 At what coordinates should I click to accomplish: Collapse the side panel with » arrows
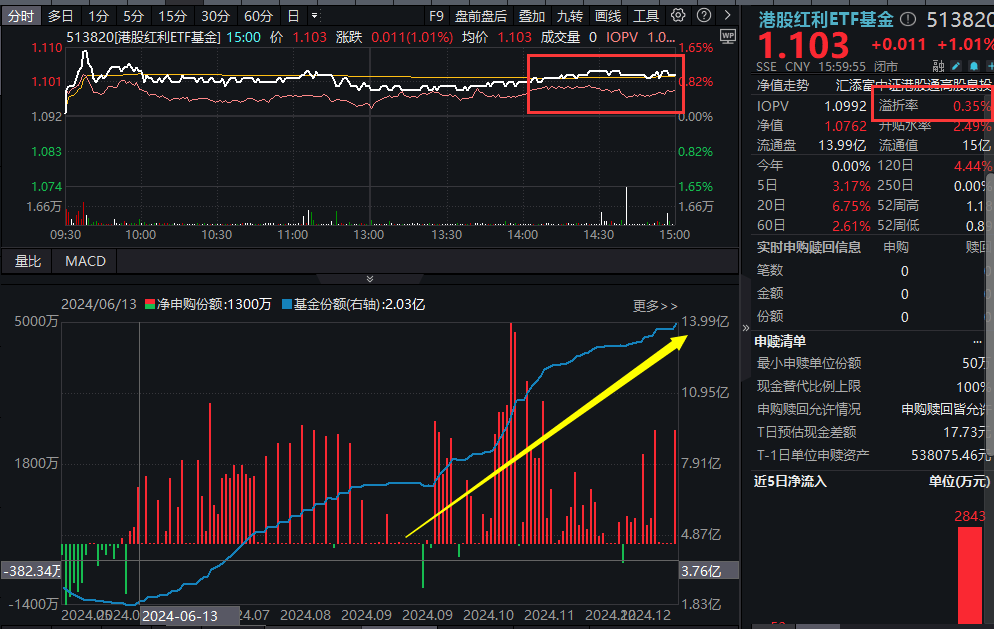pyautogui.click(x=746, y=328)
